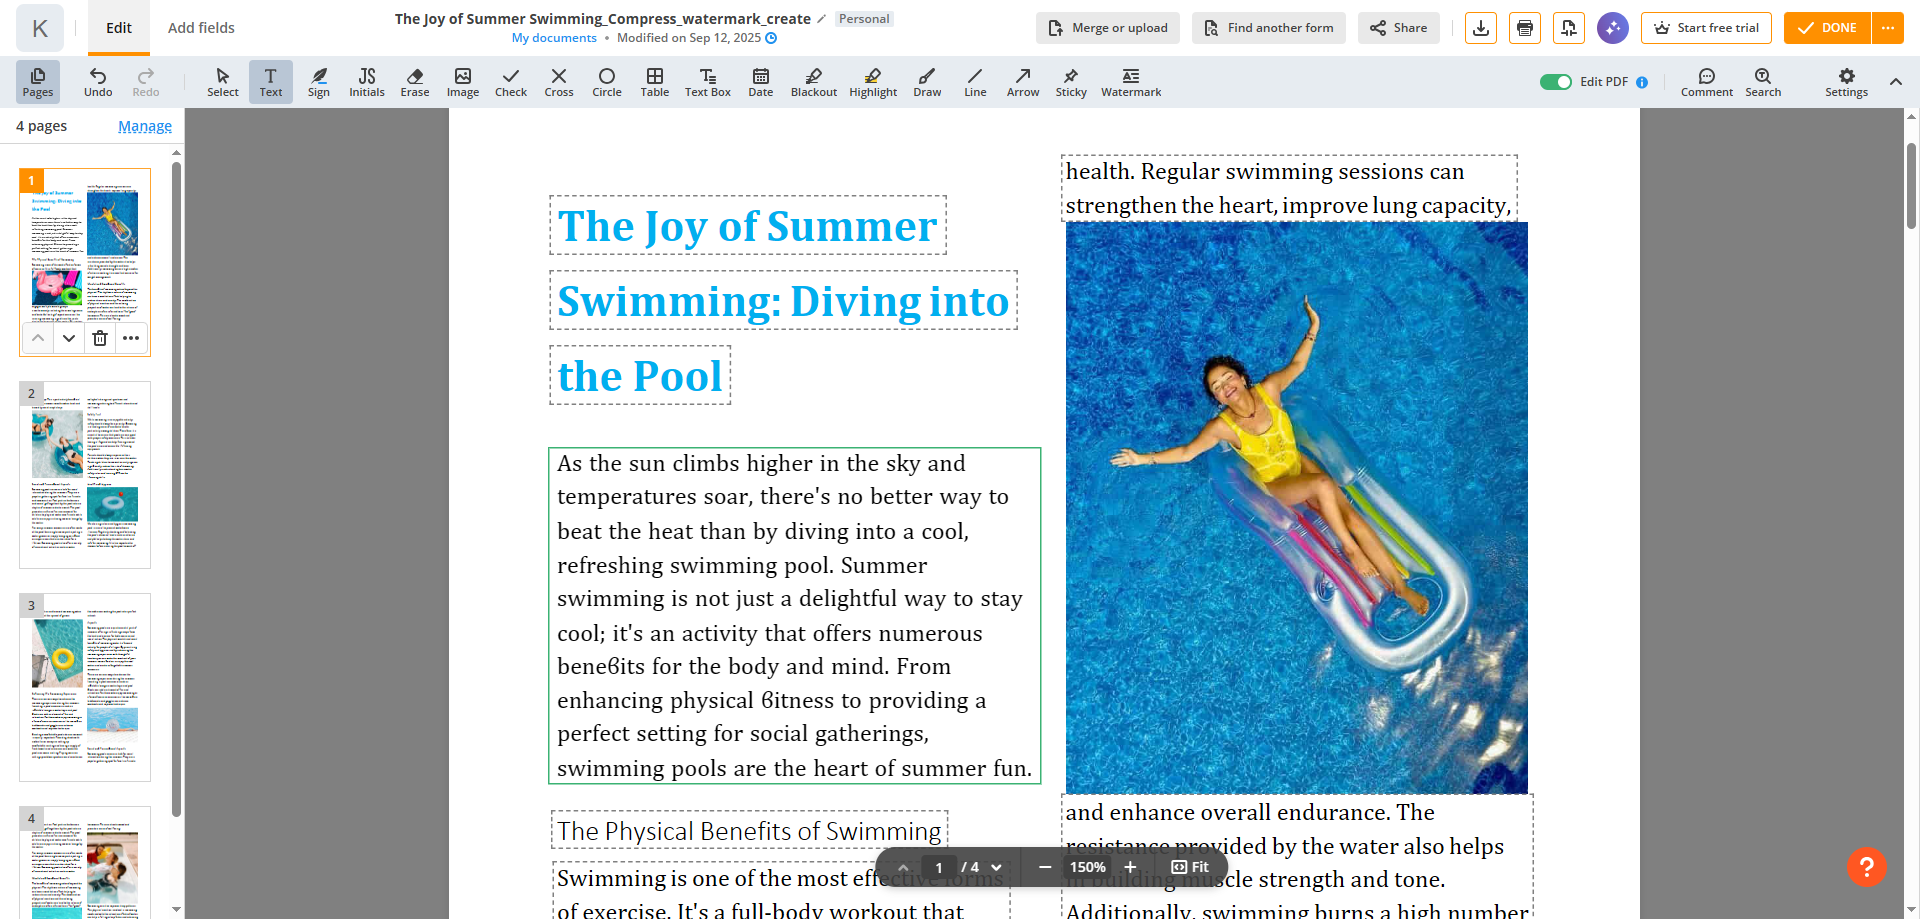
Task: Select the Blackout tool
Action: (813, 82)
